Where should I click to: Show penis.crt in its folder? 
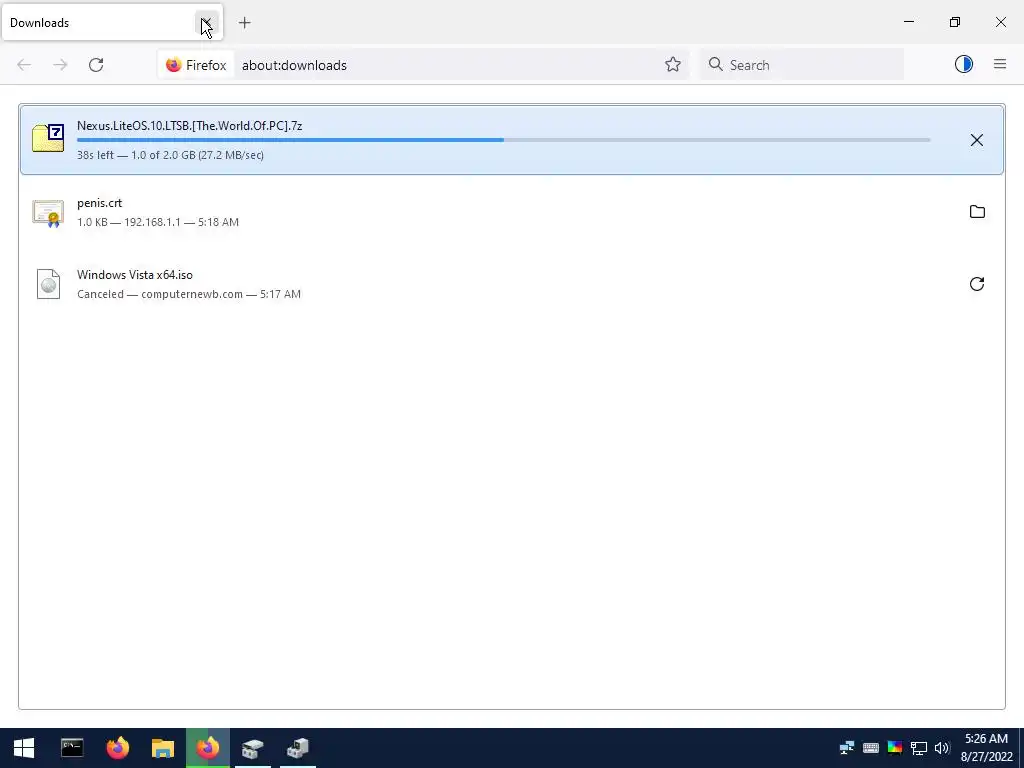[x=977, y=212]
